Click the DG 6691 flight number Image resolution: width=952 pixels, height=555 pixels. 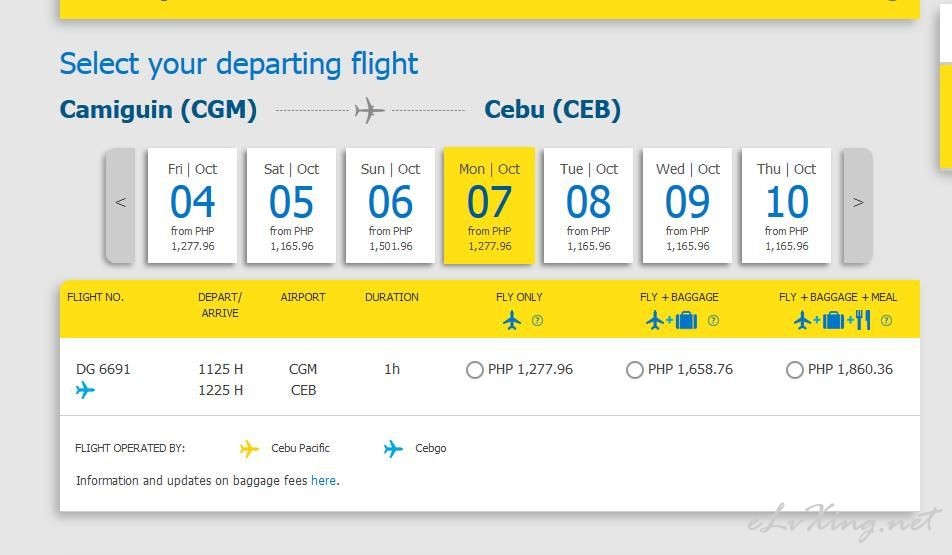coord(103,369)
